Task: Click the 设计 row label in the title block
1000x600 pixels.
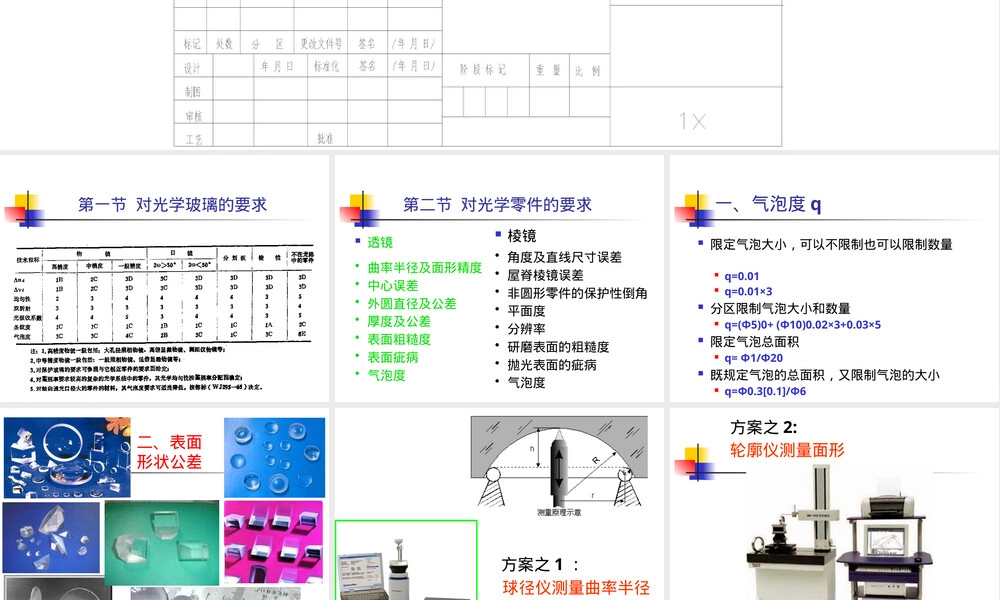Action: 192,68
